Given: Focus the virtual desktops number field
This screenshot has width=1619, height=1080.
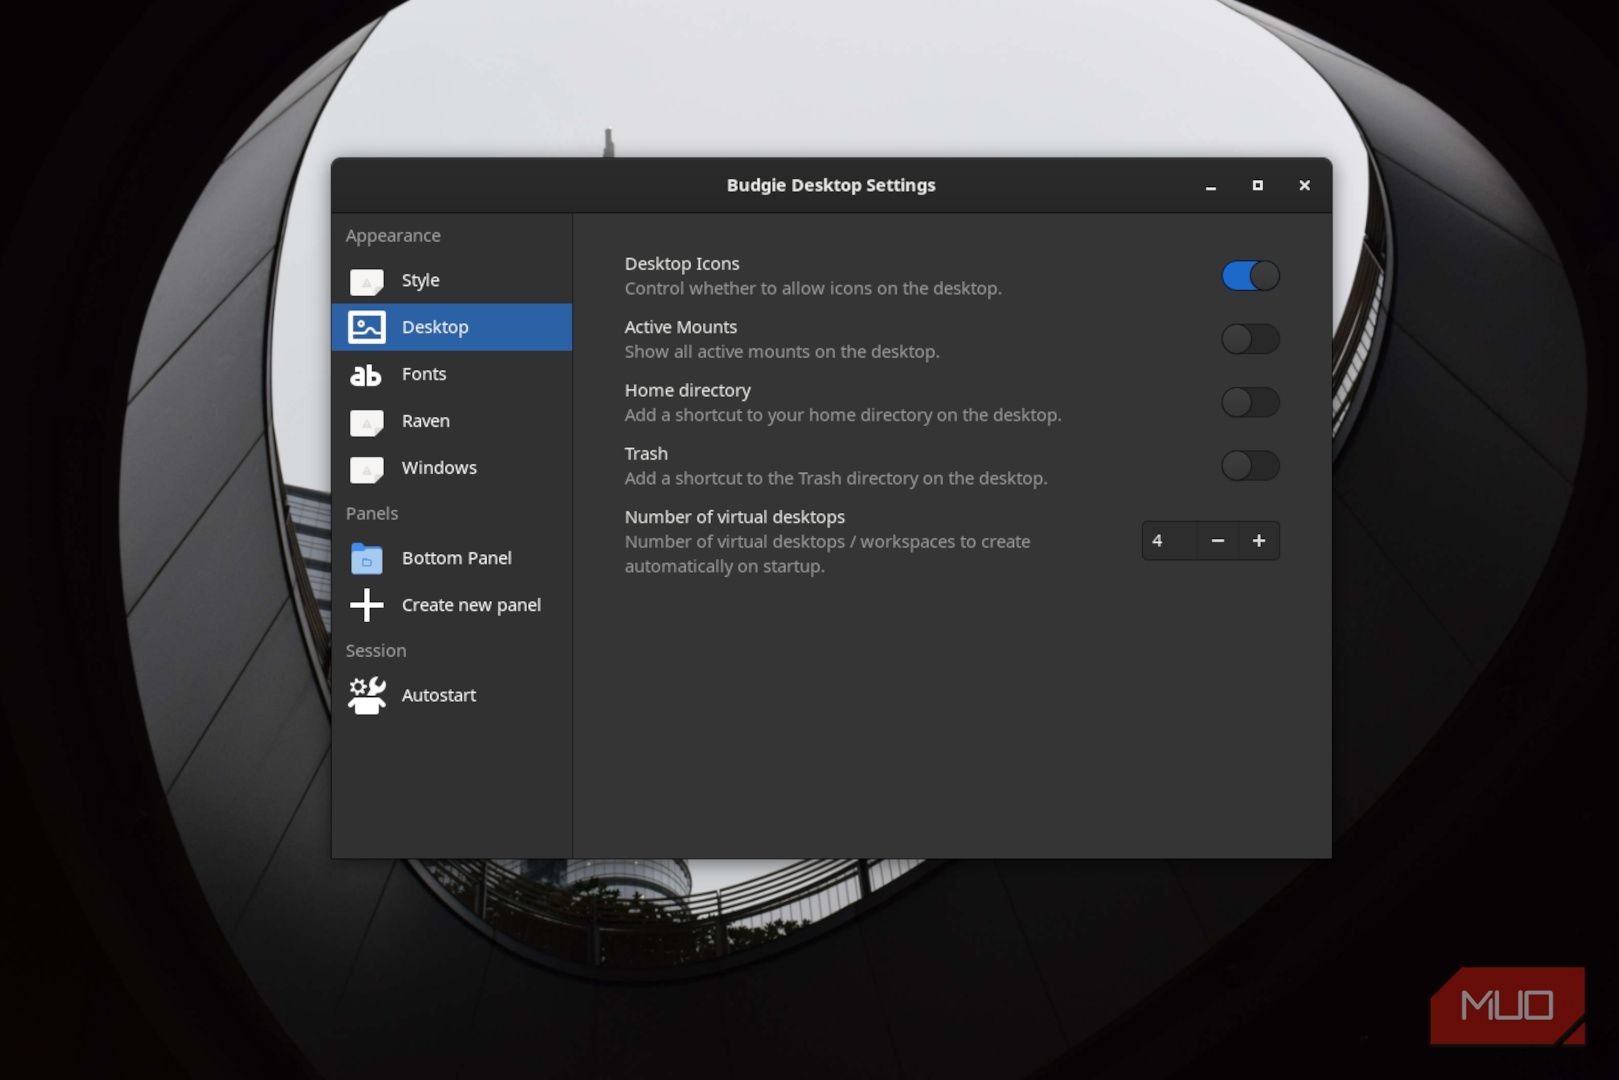Looking at the screenshot, I should point(1169,541).
